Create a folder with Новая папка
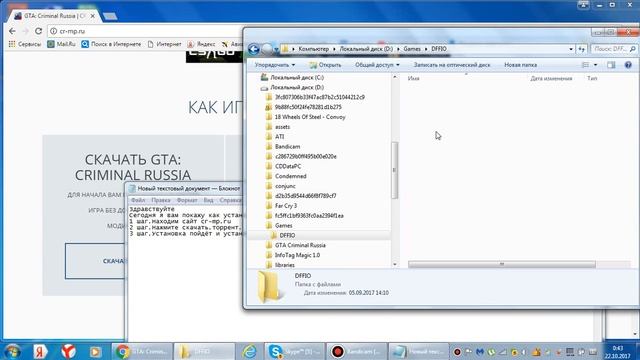Image resolution: width=640 pixels, height=360 pixels. click(x=520, y=65)
